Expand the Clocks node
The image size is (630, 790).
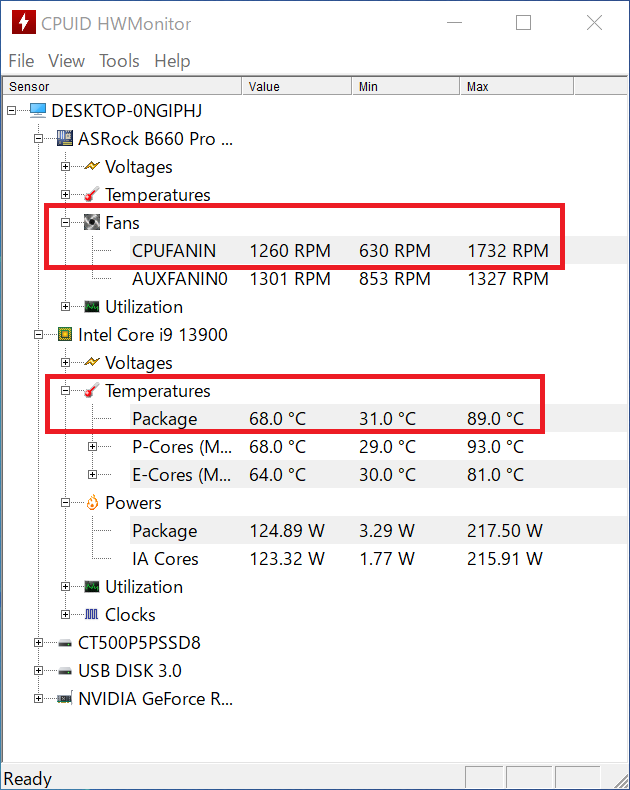click(x=65, y=614)
